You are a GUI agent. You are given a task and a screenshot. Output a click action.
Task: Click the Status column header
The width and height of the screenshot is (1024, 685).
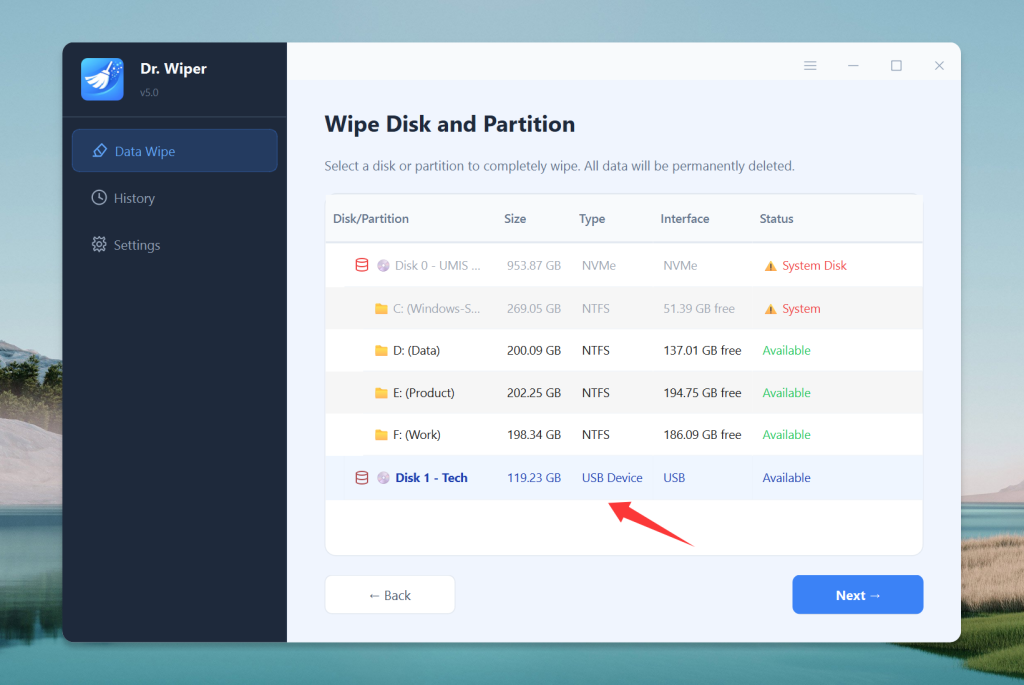click(x=776, y=219)
